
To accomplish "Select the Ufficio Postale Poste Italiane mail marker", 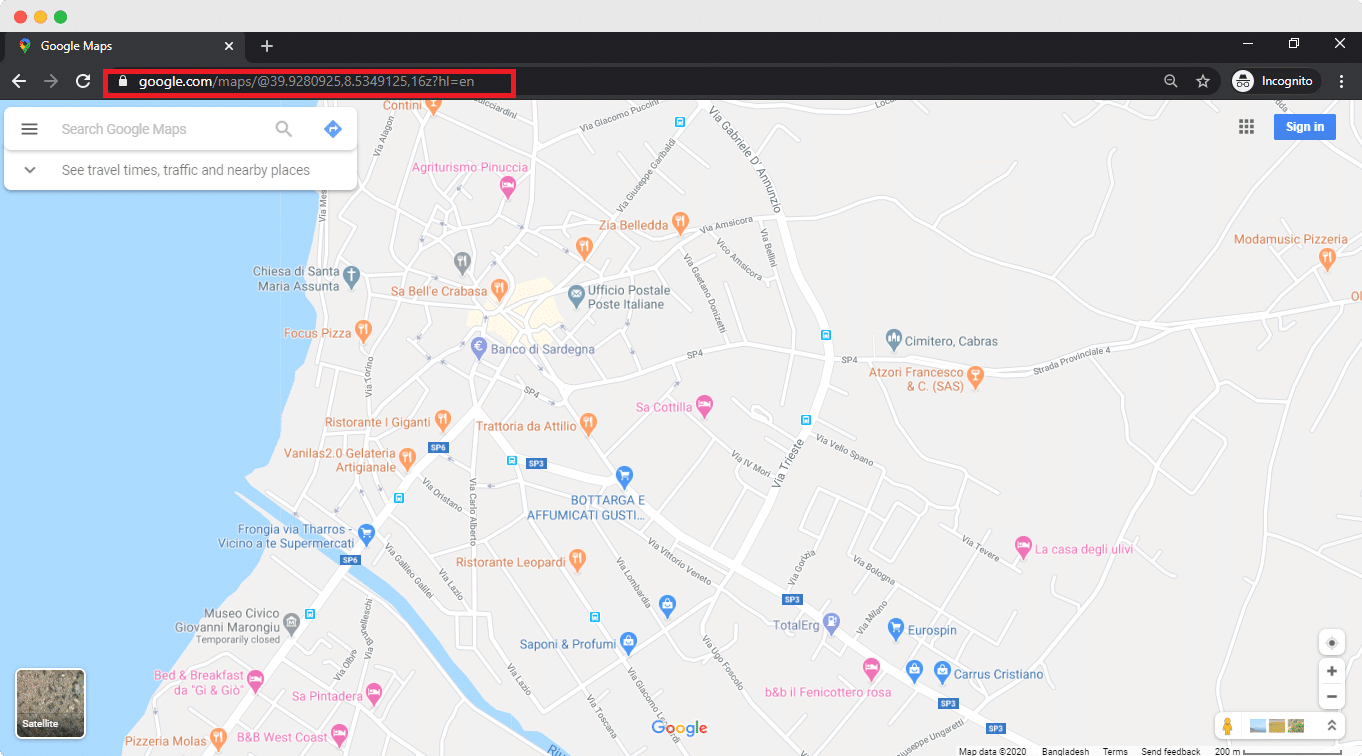I will [576, 295].
